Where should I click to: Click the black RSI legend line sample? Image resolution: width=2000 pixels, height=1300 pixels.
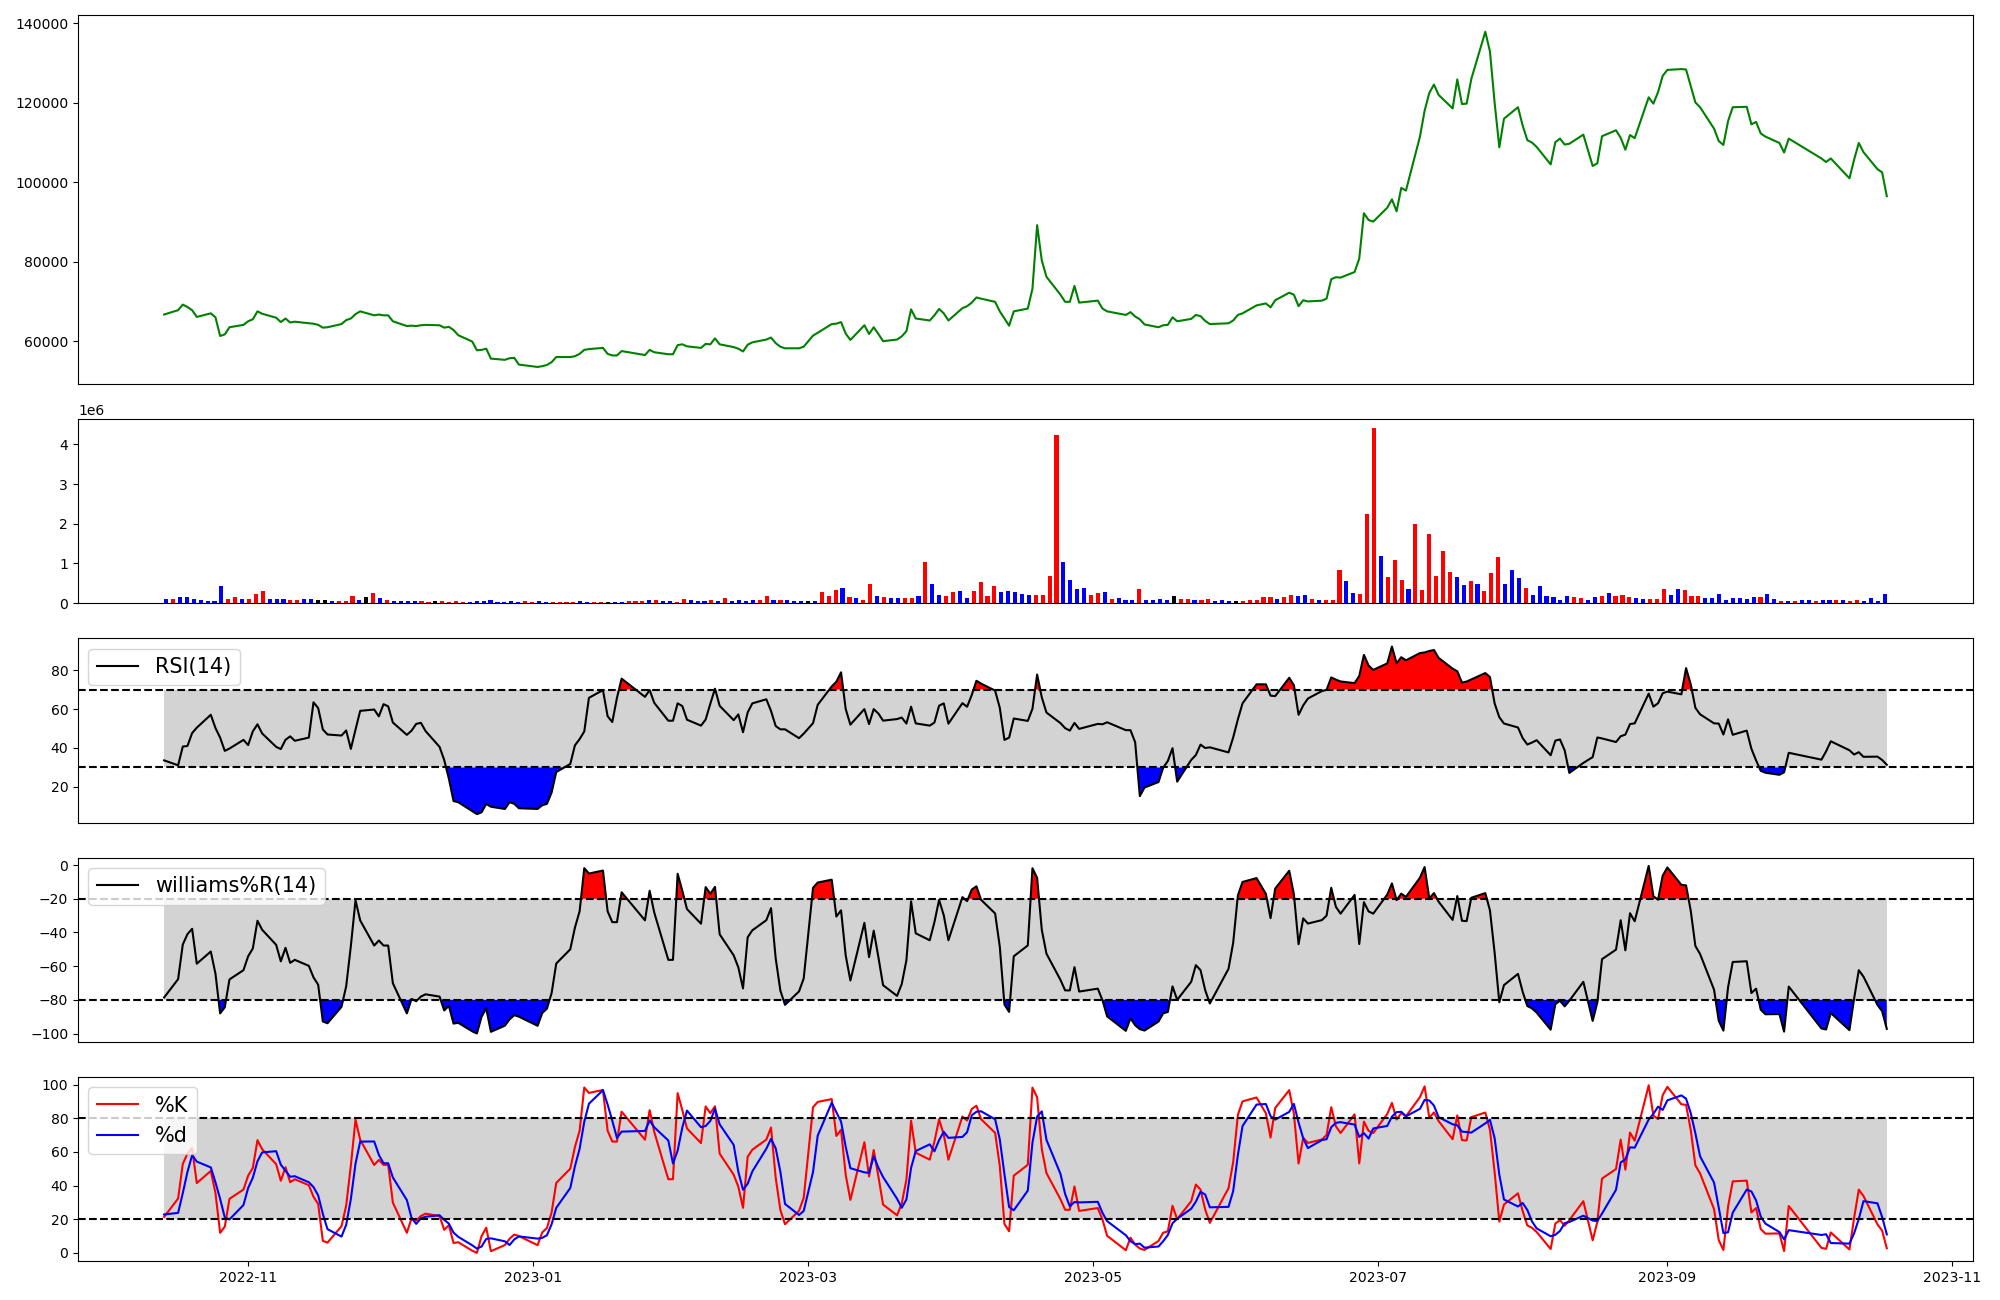tap(117, 667)
